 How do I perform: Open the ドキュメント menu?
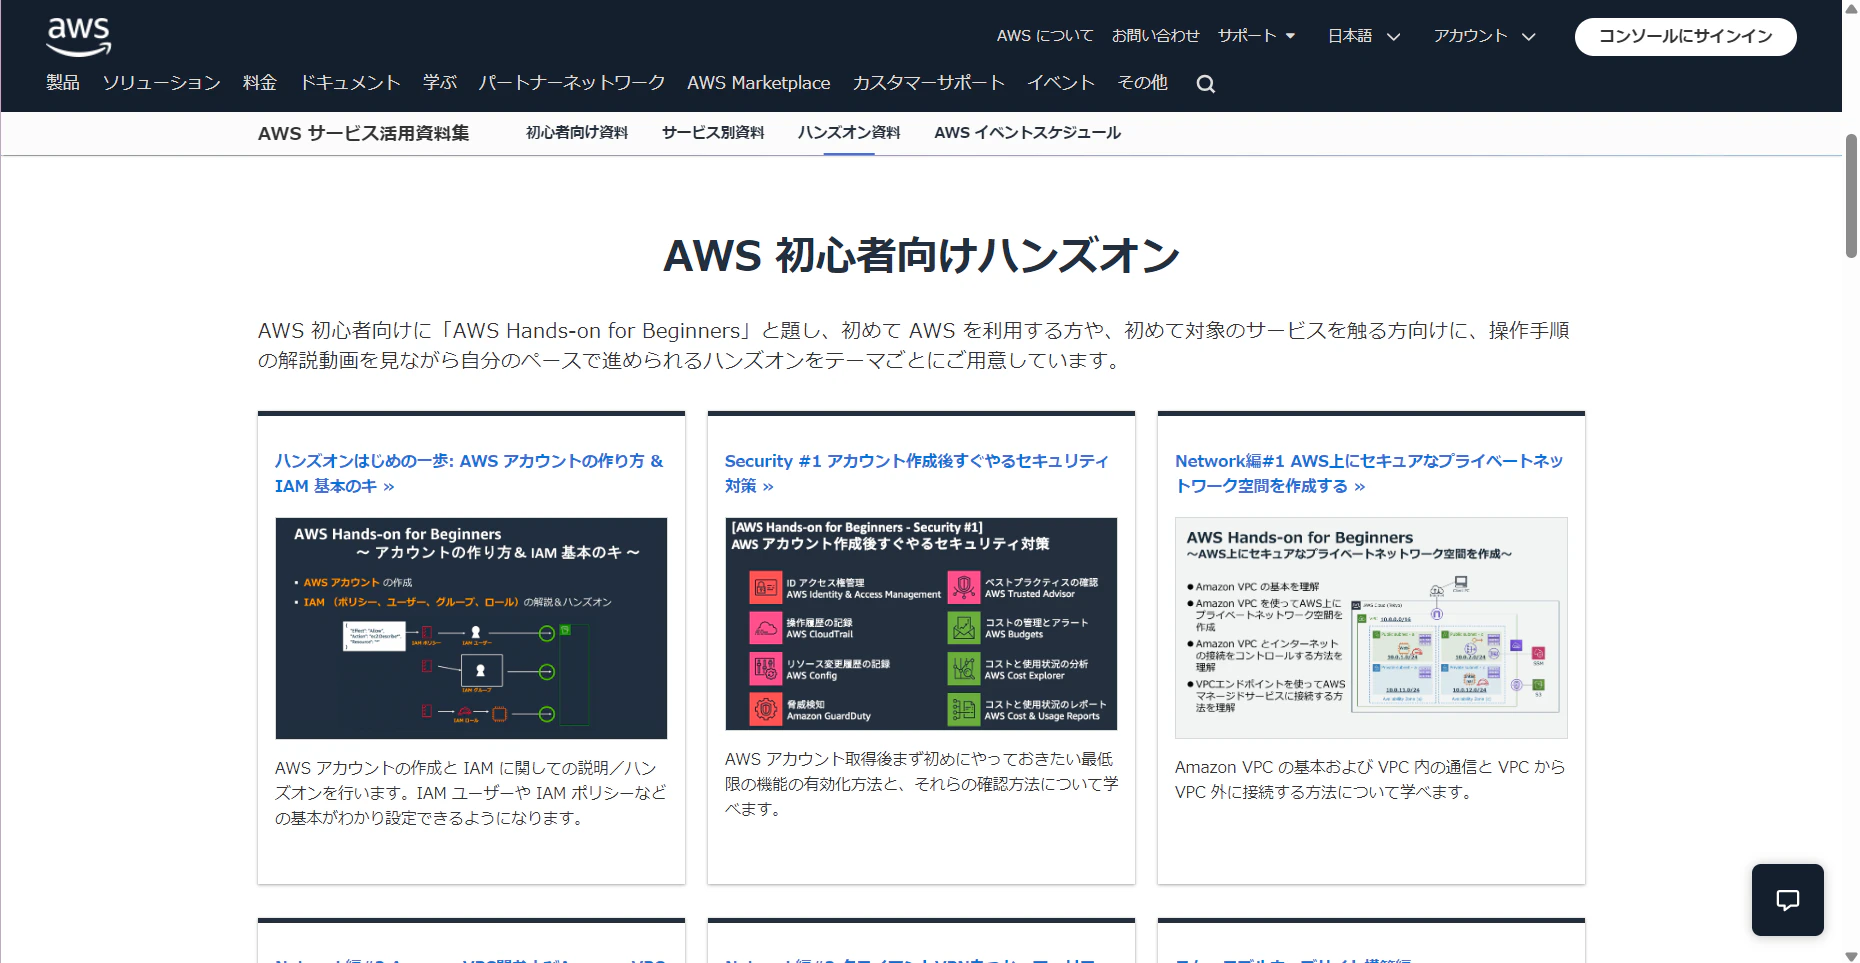tap(350, 83)
